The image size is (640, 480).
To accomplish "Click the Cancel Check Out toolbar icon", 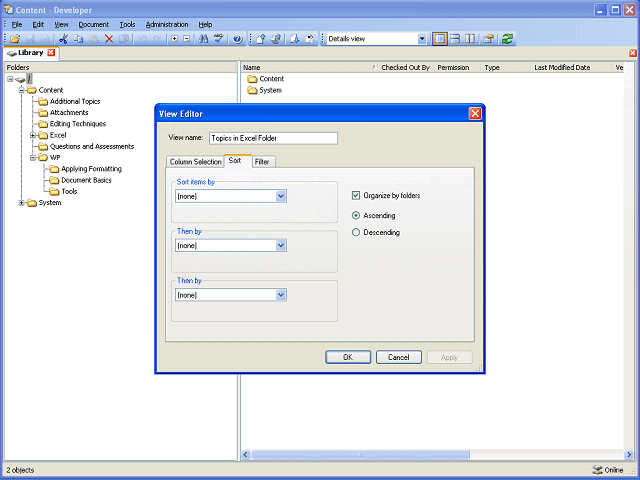I will [310, 39].
